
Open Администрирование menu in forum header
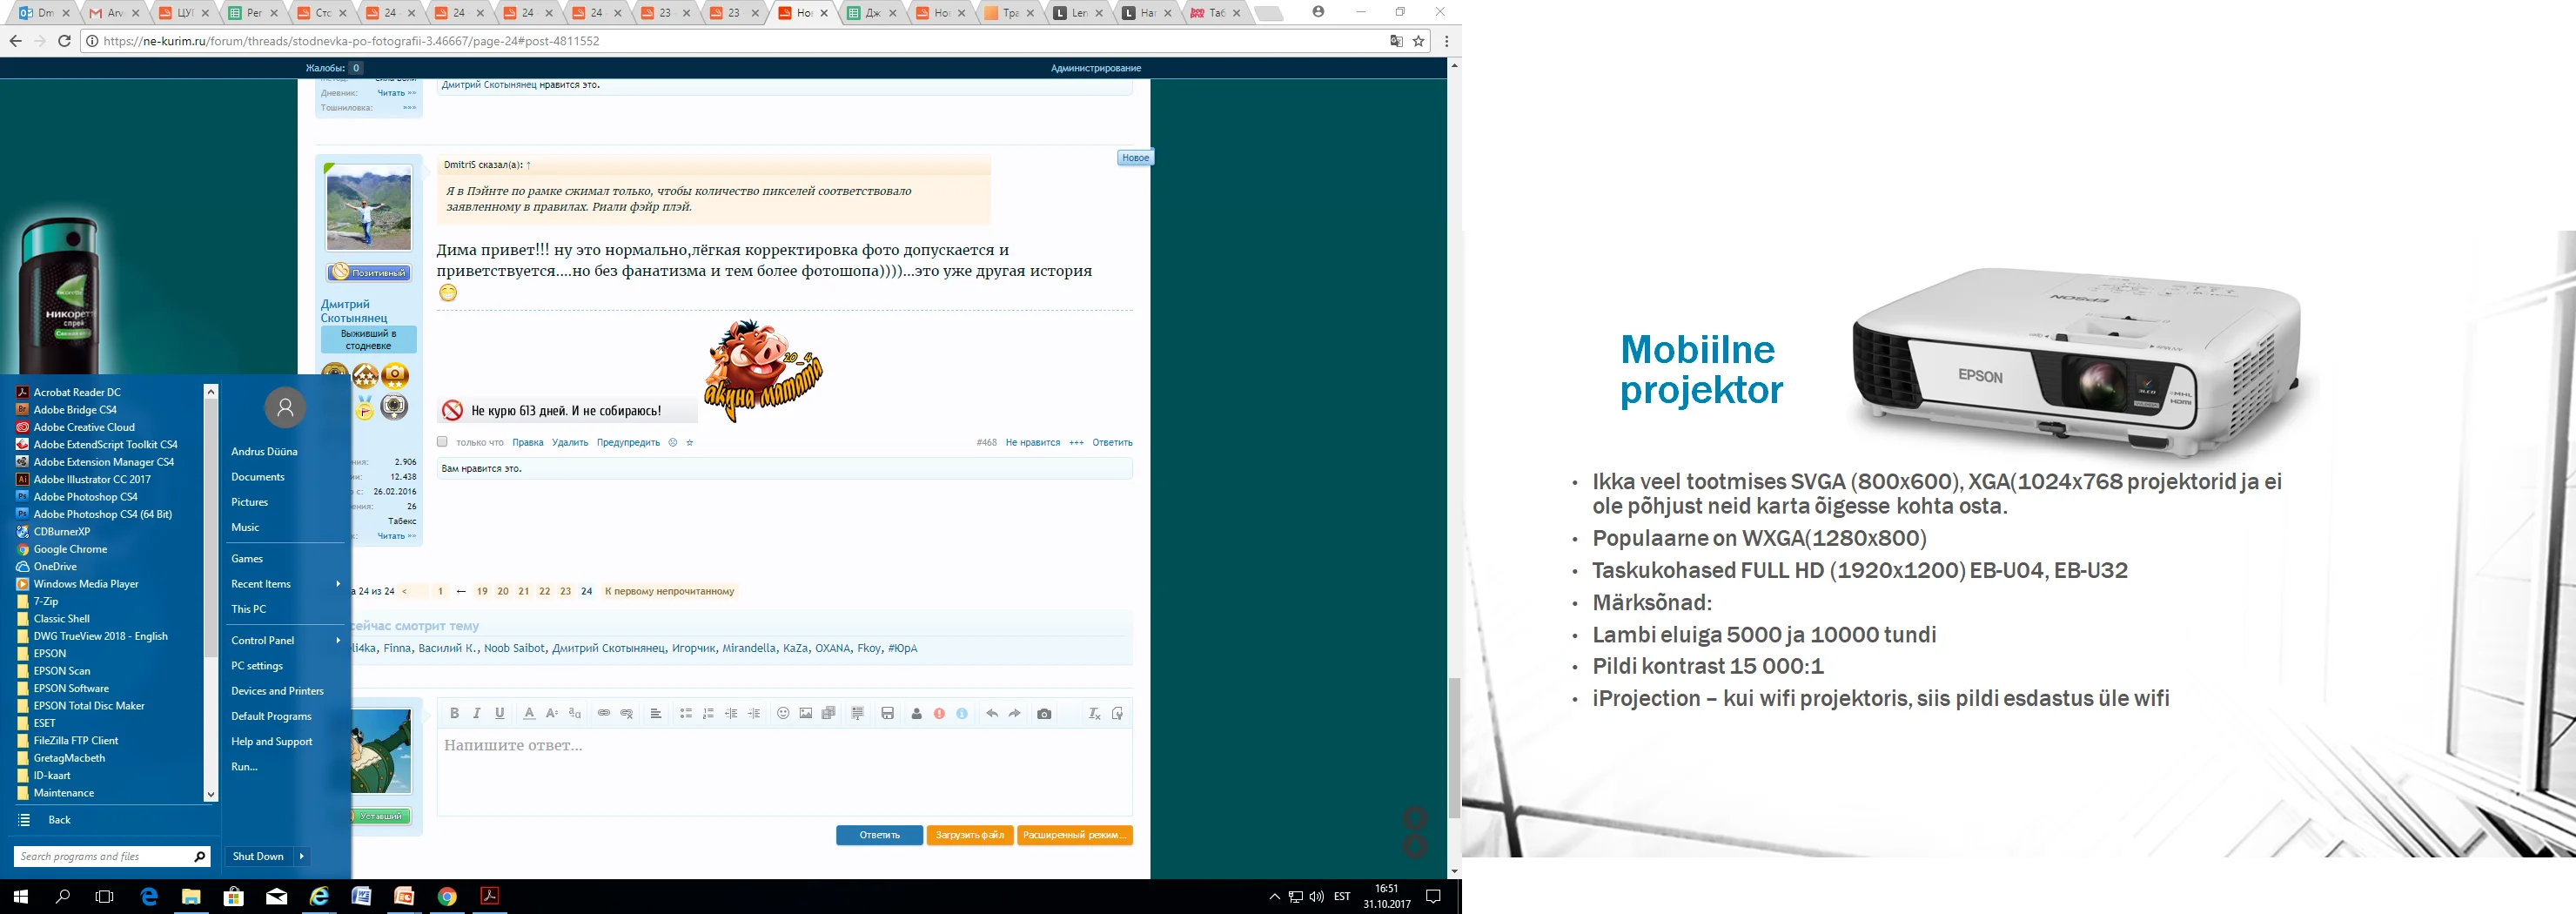coord(1095,68)
